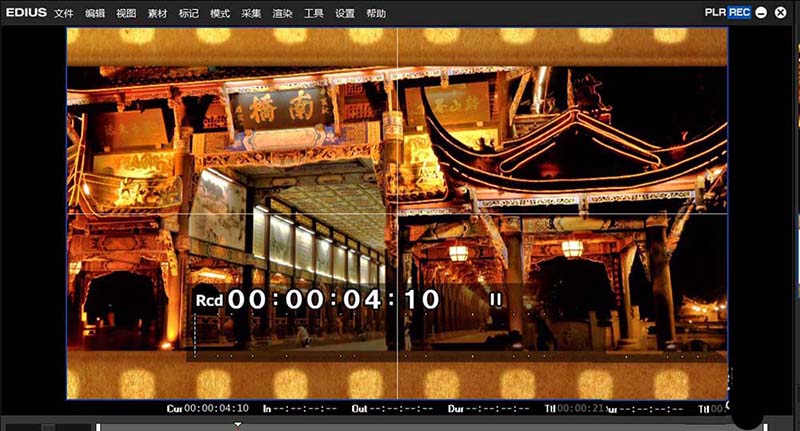Open the 文件 menu
Viewport: 800px width, 431px height.
click(64, 13)
